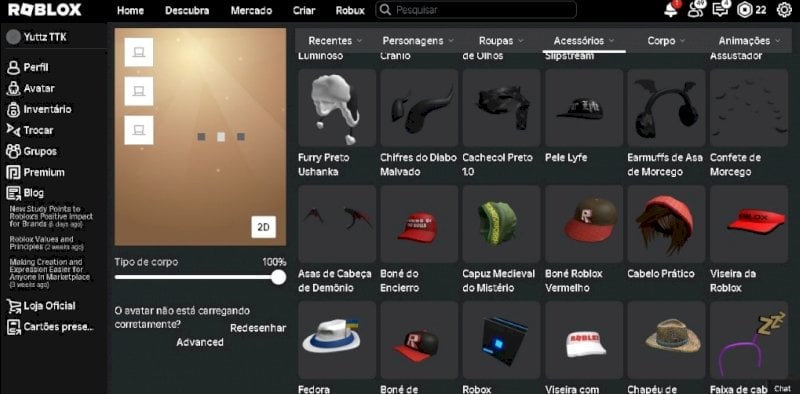
Task: Click the third outfit slot icon in preview
Action: tap(139, 130)
